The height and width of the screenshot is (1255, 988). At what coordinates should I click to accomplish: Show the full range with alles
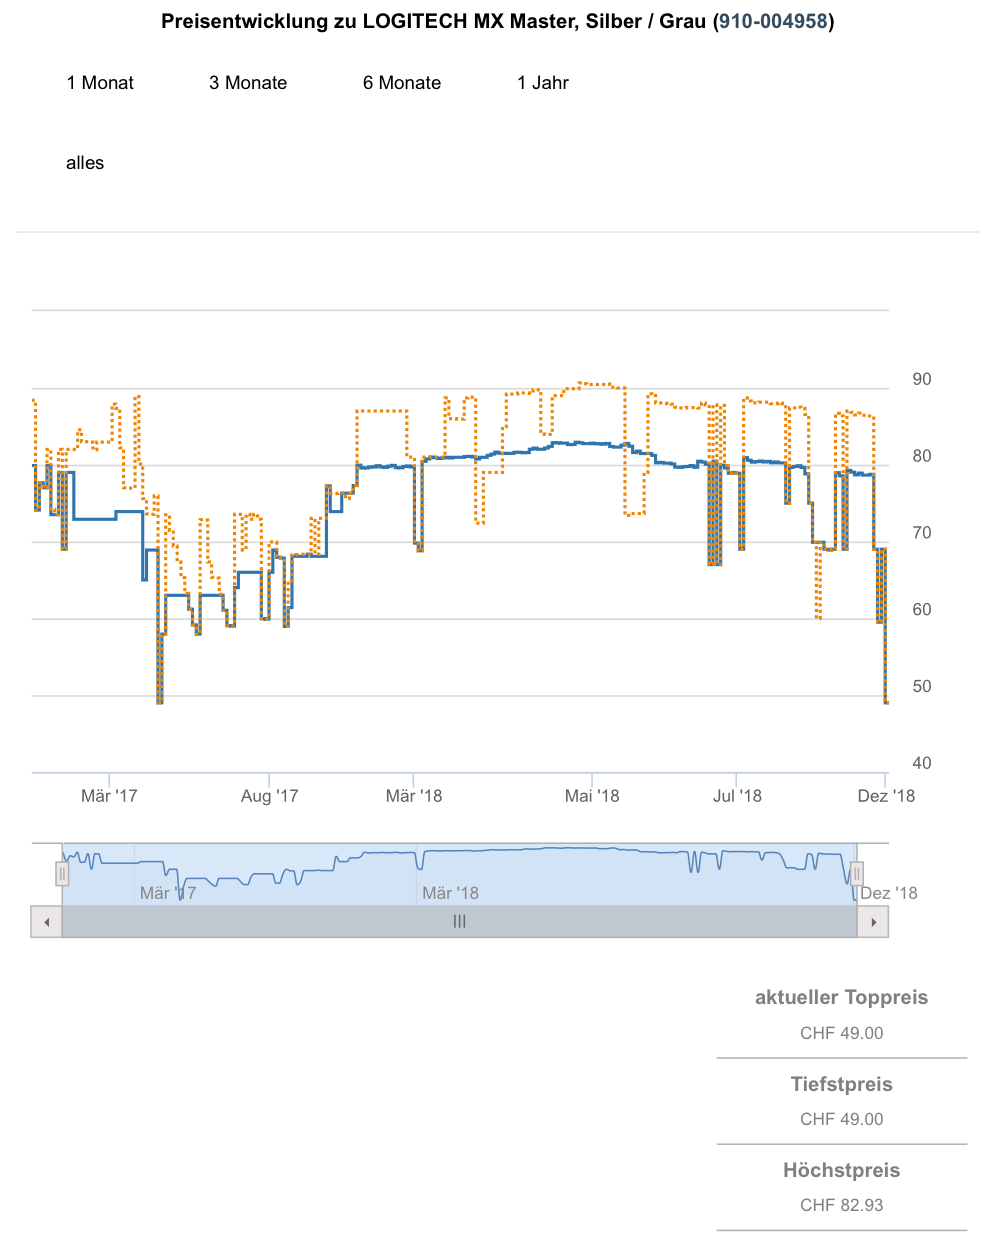click(85, 163)
